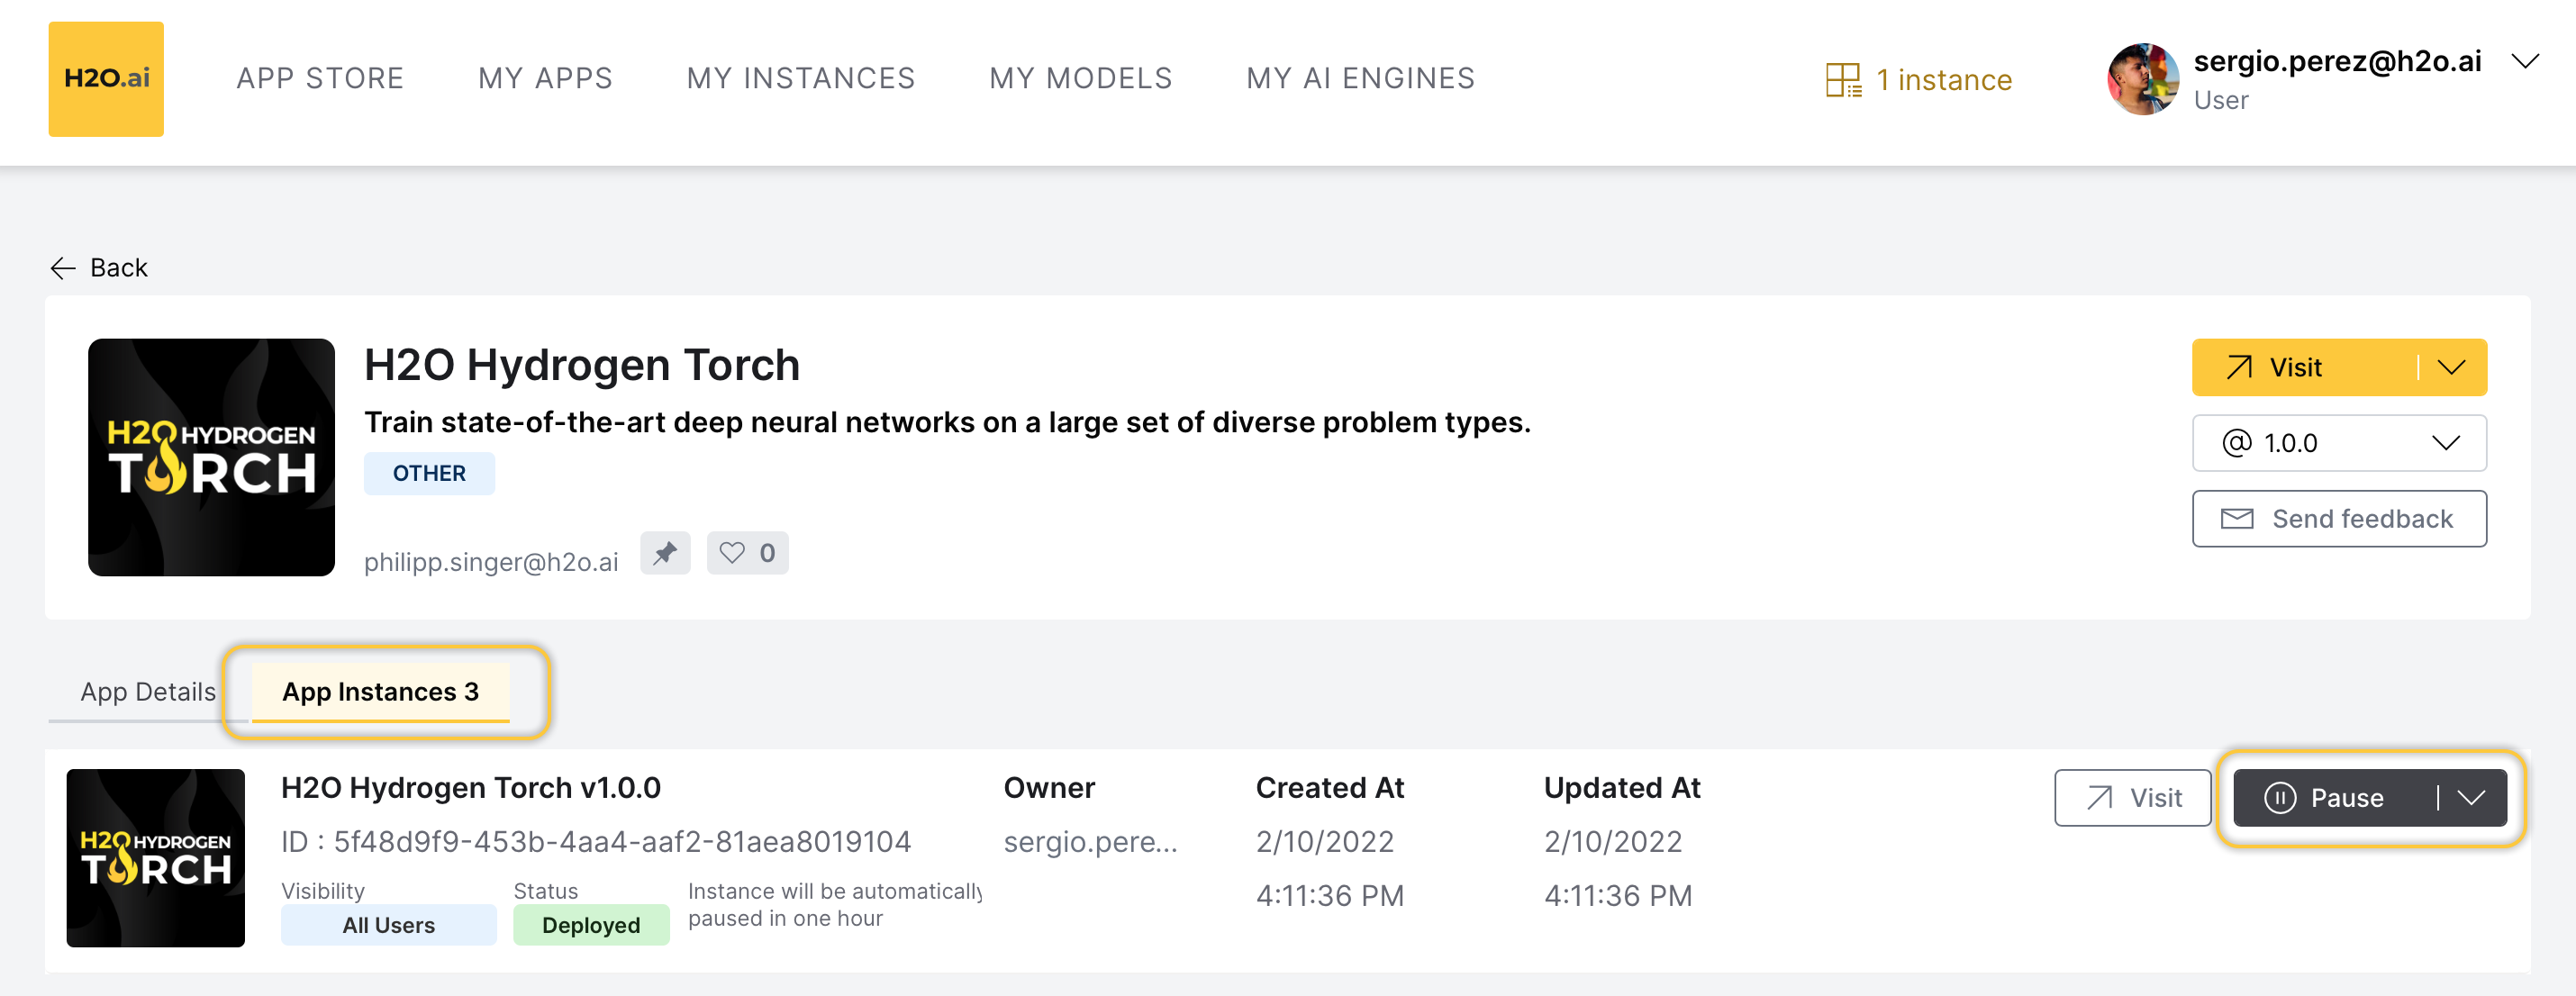
Task: Select the App Instances 3 tab
Action: 380,692
